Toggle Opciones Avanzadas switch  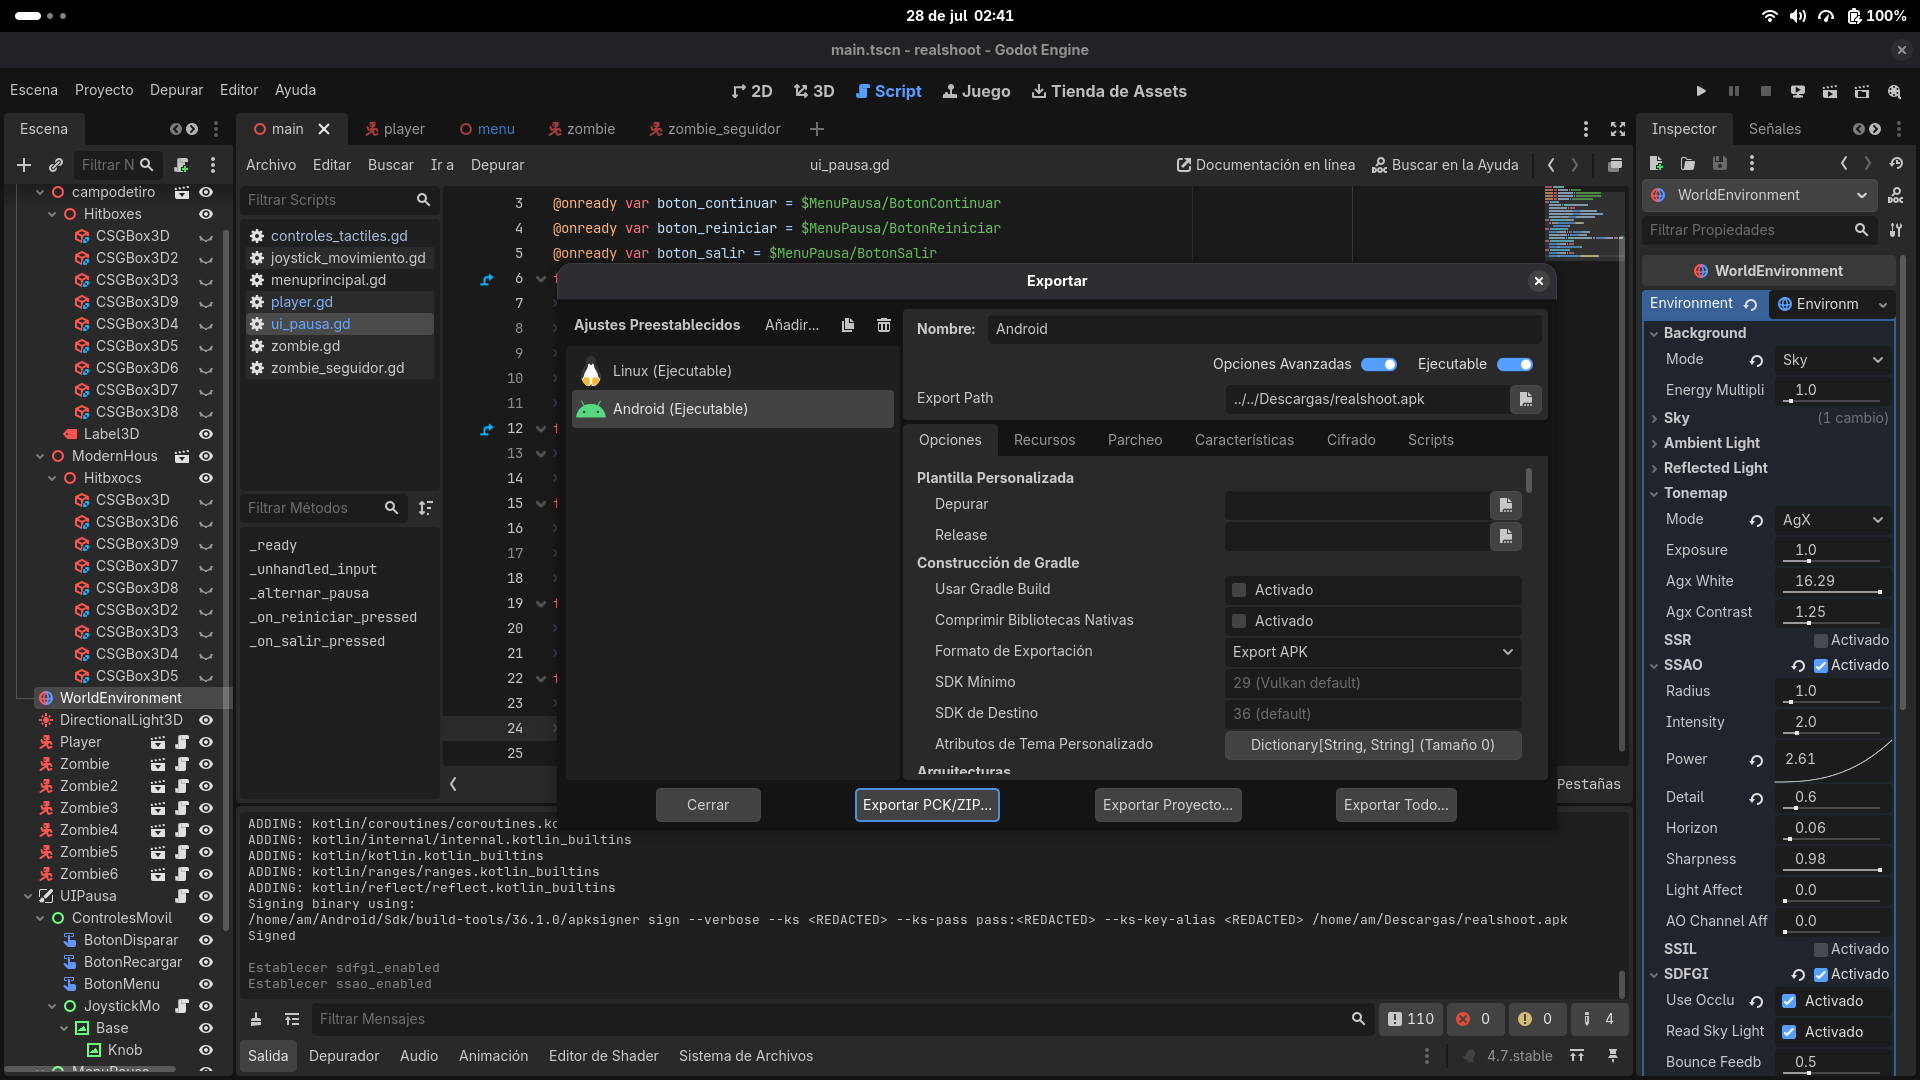1378,364
